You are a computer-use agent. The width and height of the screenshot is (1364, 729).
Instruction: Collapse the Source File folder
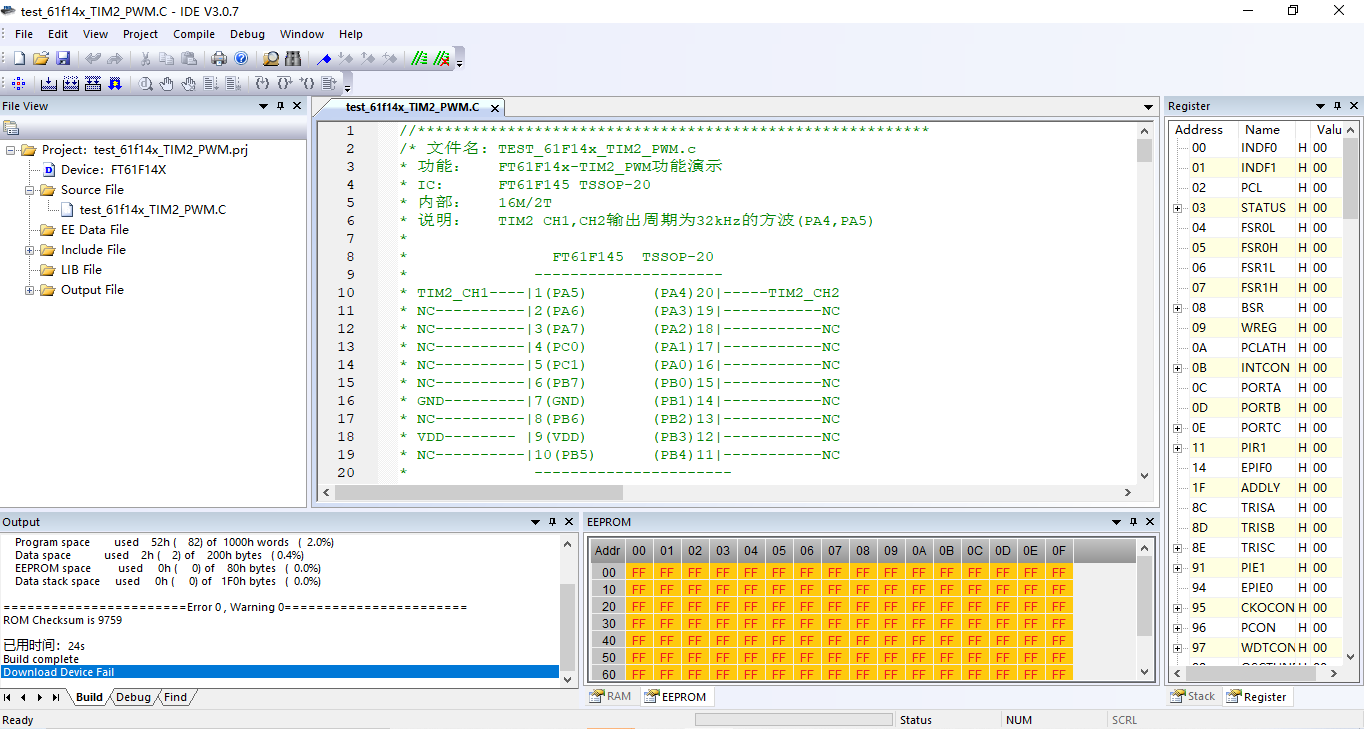(30, 190)
